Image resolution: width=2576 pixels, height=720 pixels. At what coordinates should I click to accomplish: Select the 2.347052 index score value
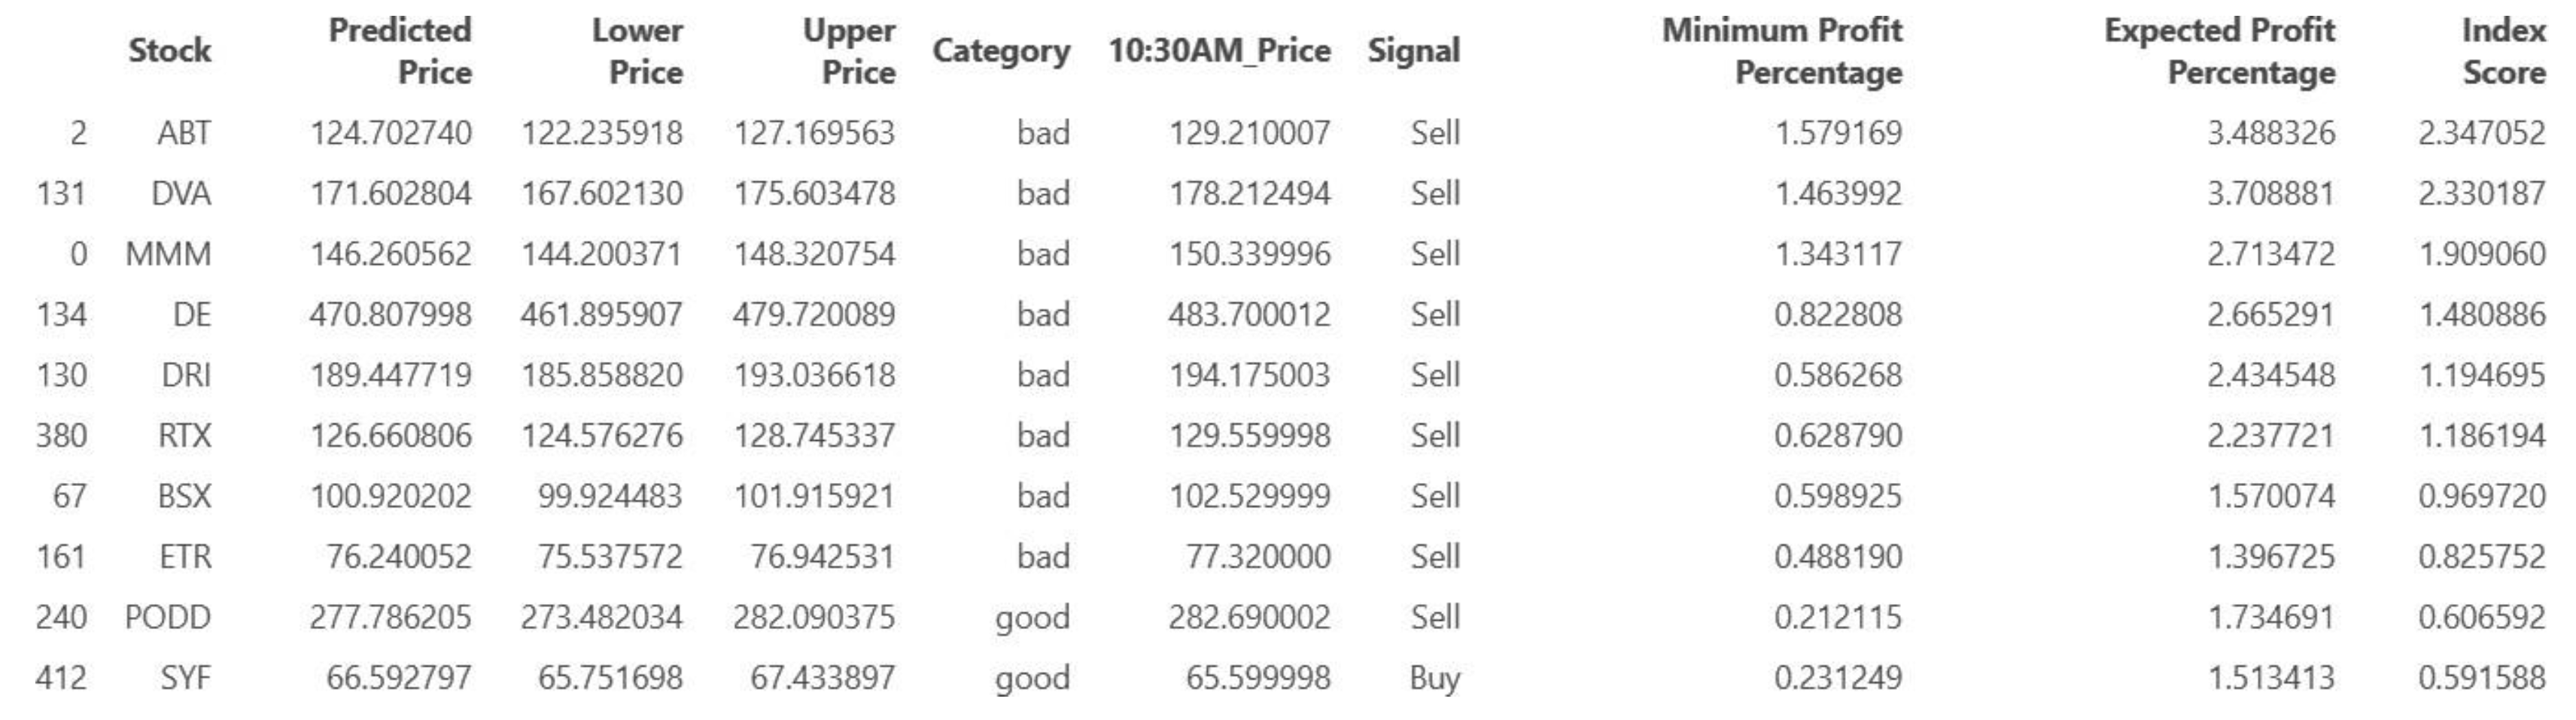(2481, 133)
